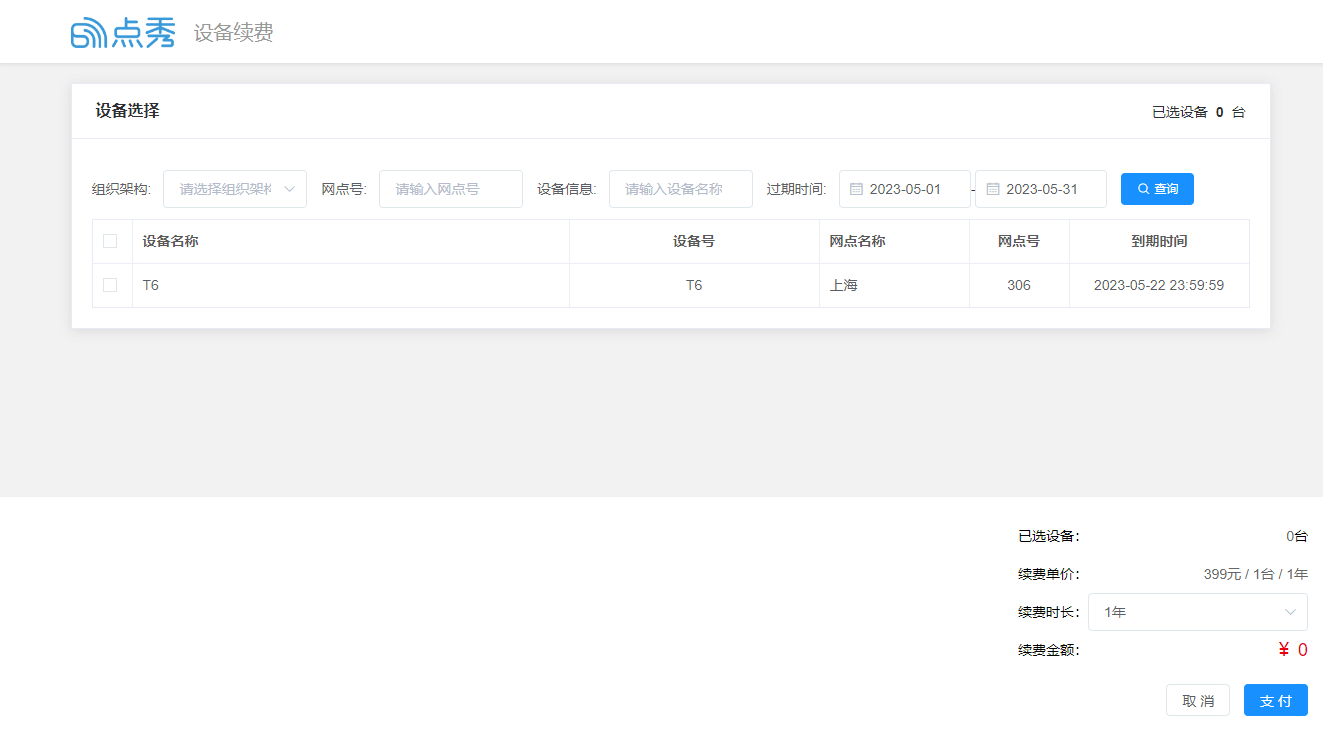The image size is (1323, 731).
Task: Tick the select-all checkbox in table header
Action: (x=110, y=241)
